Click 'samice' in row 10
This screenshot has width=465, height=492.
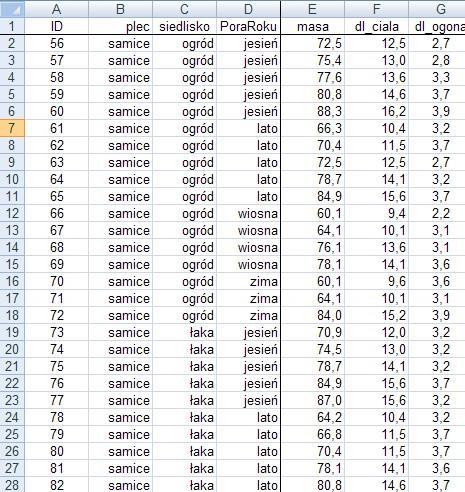click(x=120, y=179)
